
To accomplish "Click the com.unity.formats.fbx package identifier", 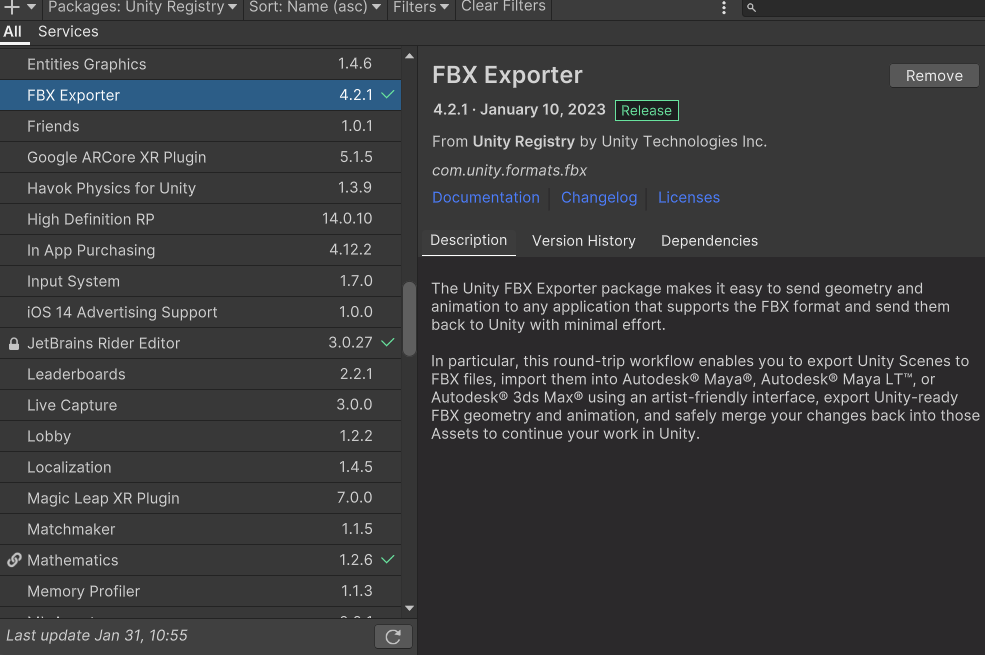I will (x=509, y=171).
